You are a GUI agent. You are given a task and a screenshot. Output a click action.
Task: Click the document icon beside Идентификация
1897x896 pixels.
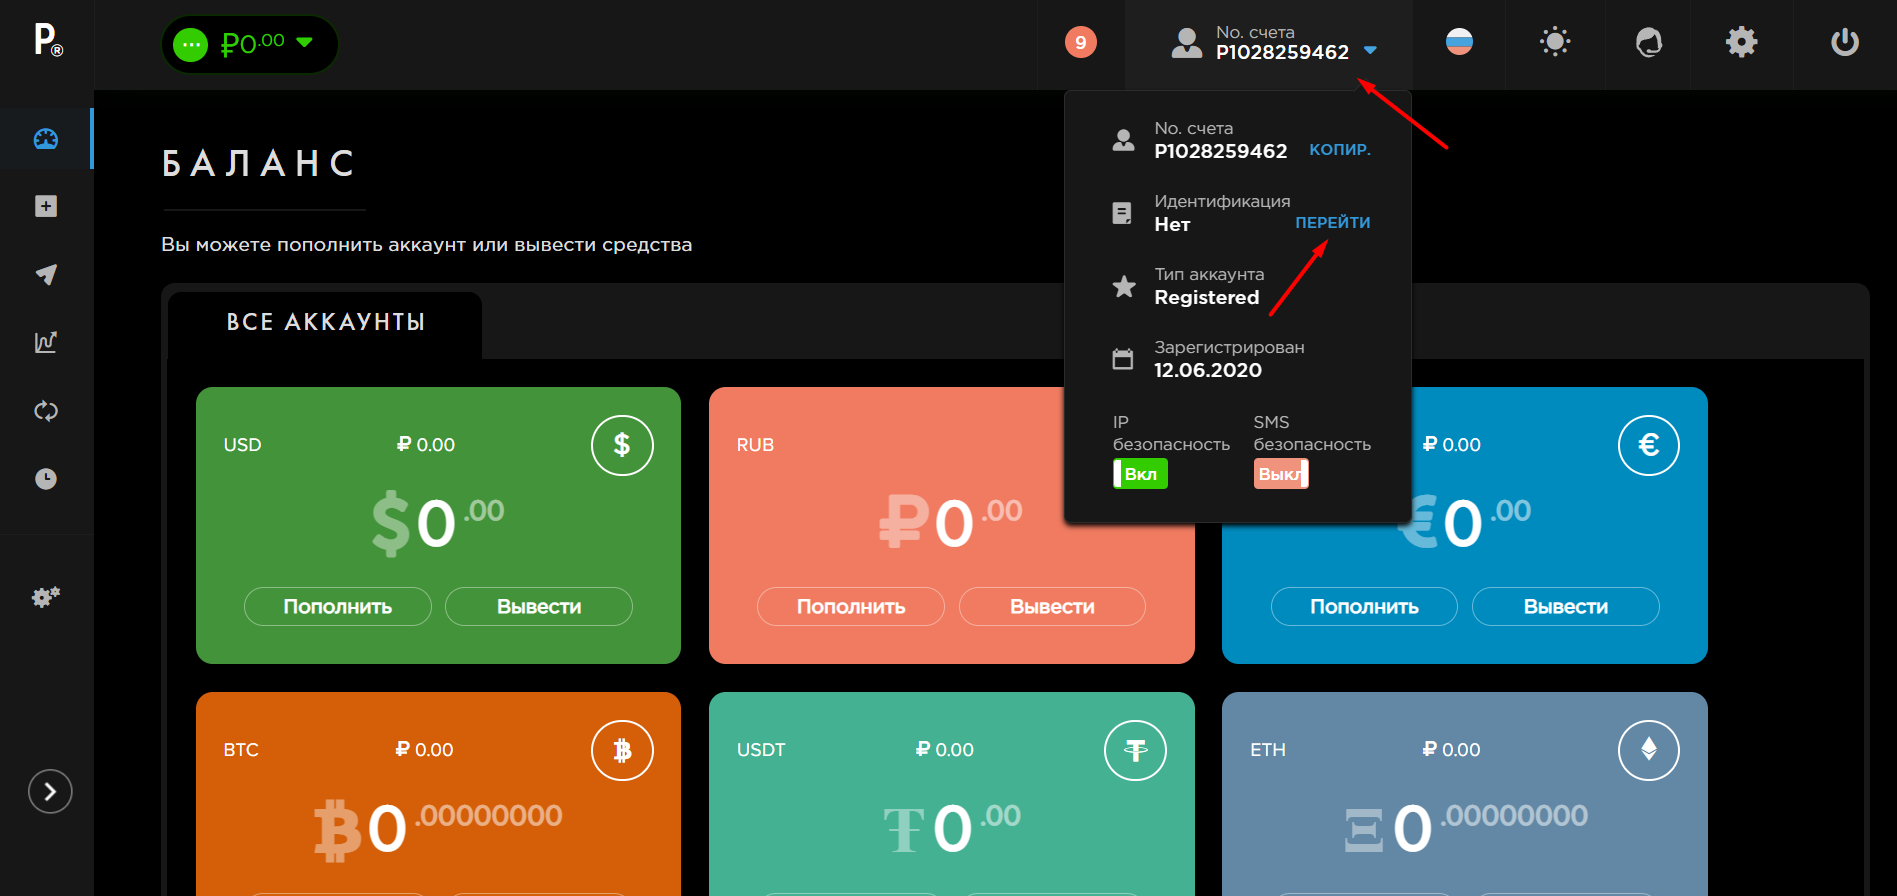click(x=1123, y=213)
